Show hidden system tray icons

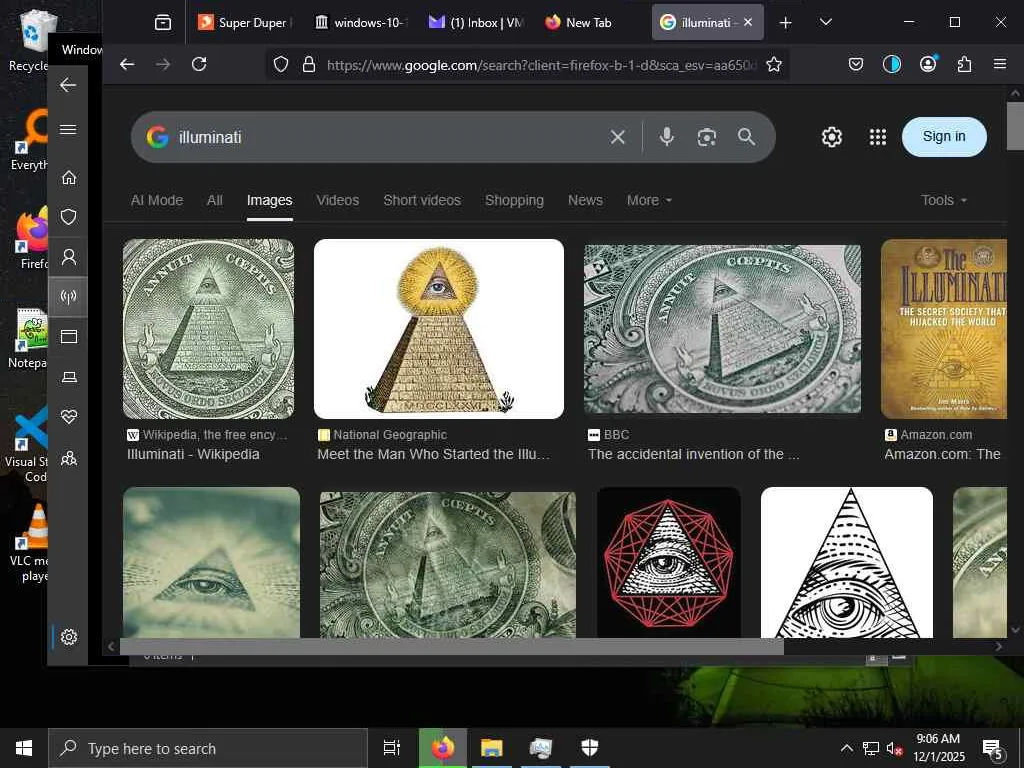click(x=846, y=748)
